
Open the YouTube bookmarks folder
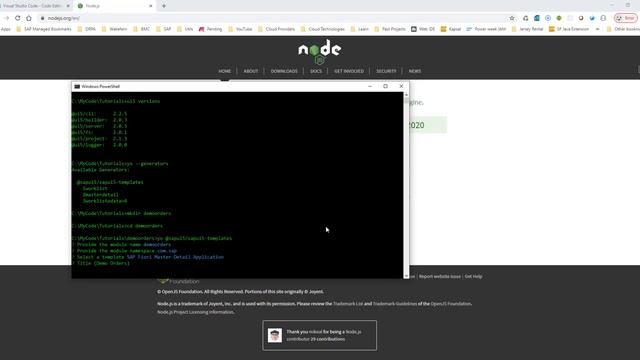(x=240, y=29)
